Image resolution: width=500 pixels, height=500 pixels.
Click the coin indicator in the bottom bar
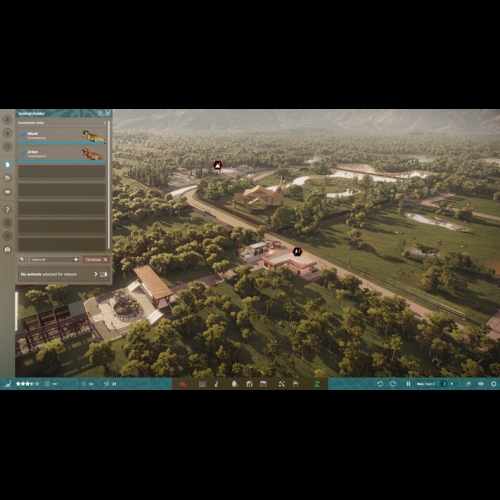[84, 384]
